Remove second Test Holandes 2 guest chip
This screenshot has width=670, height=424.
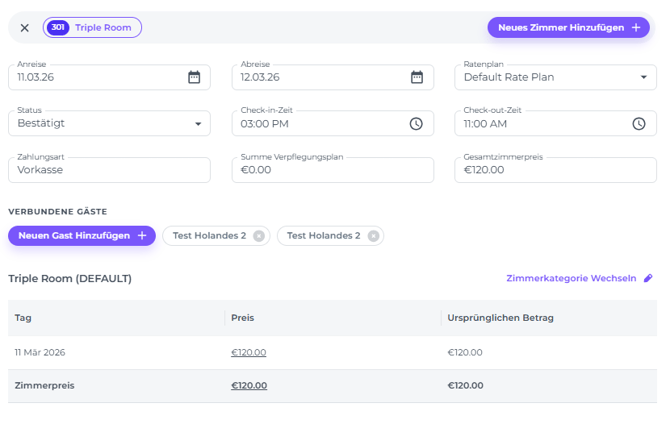pos(373,236)
